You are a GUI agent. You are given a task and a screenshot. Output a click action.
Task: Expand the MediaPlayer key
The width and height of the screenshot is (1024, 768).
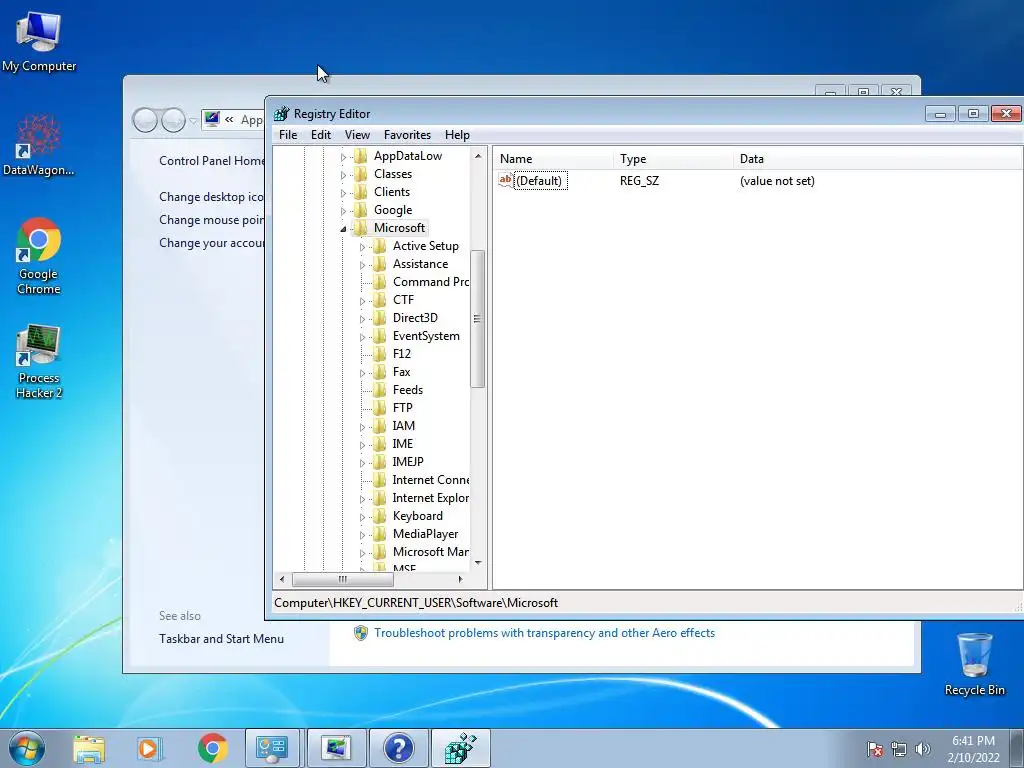coord(362,535)
